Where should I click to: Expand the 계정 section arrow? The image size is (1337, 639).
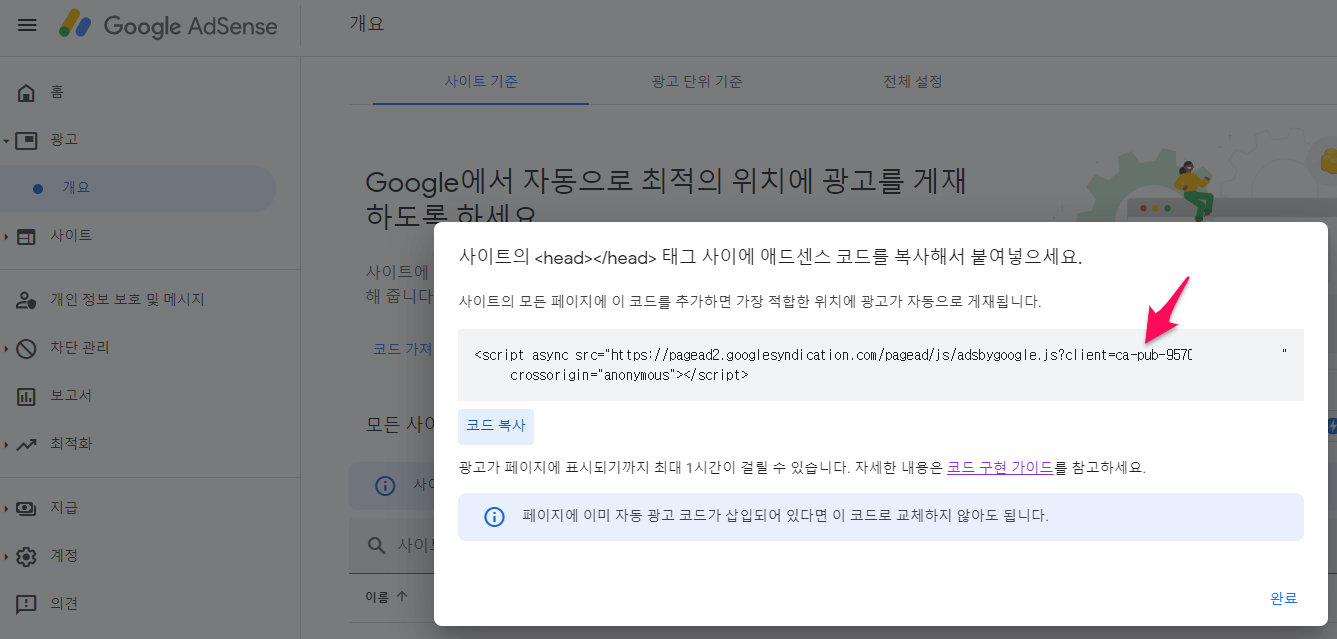(x=6, y=556)
